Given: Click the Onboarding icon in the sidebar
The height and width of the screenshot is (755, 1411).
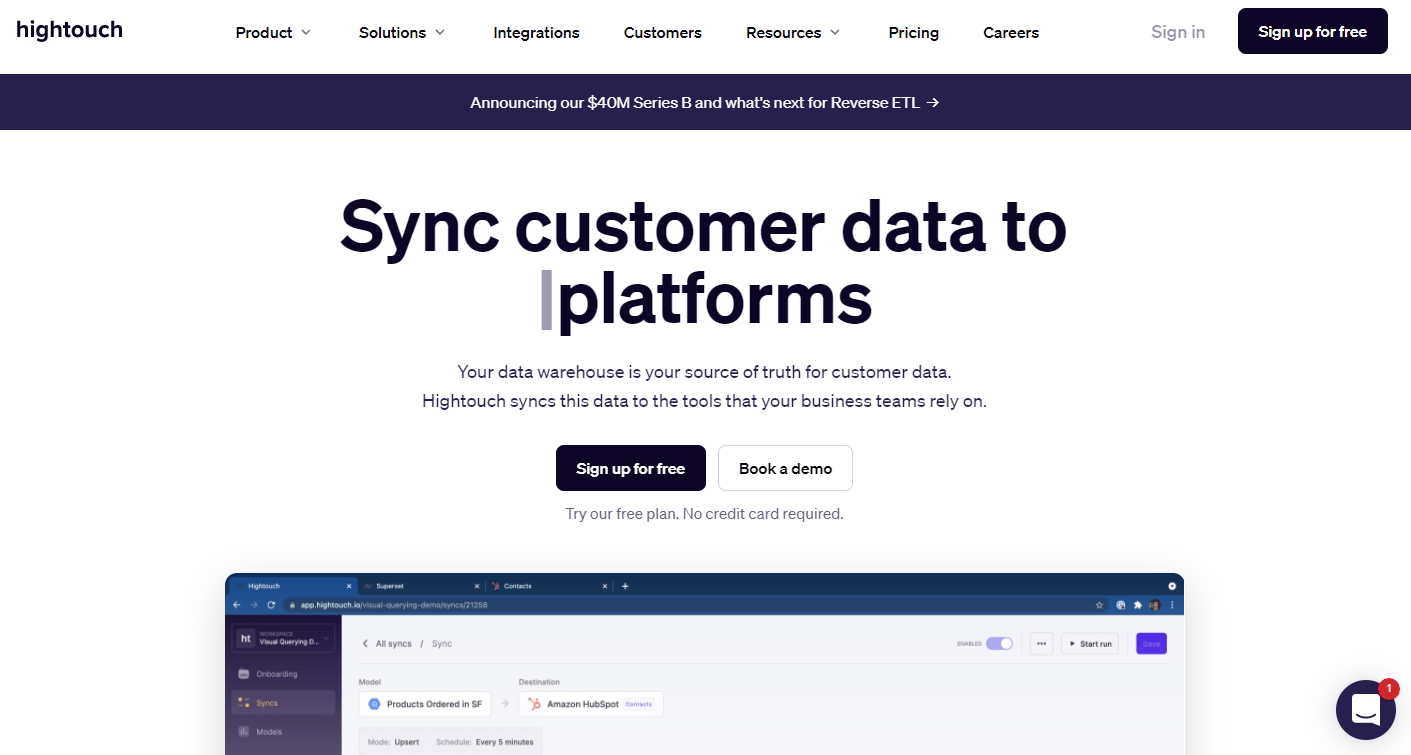Looking at the screenshot, I should pyautogui.click(x=242, y=674).
